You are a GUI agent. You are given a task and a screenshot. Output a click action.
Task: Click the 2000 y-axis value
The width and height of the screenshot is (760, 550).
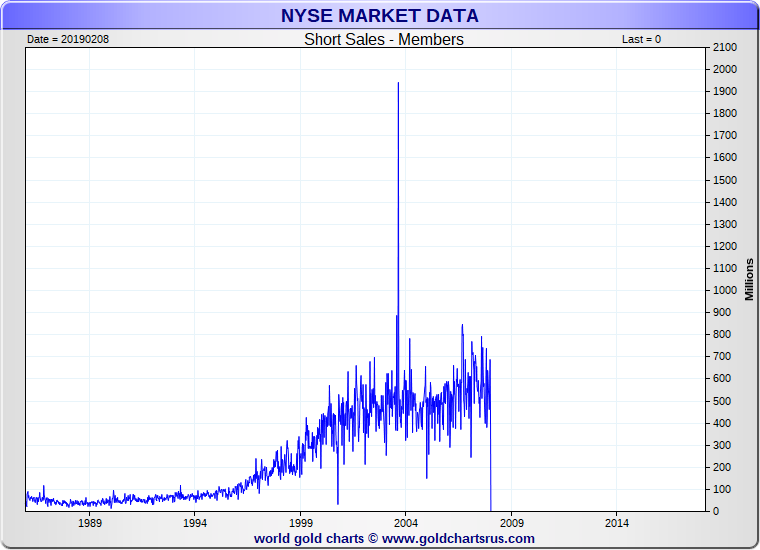[725, 69]
